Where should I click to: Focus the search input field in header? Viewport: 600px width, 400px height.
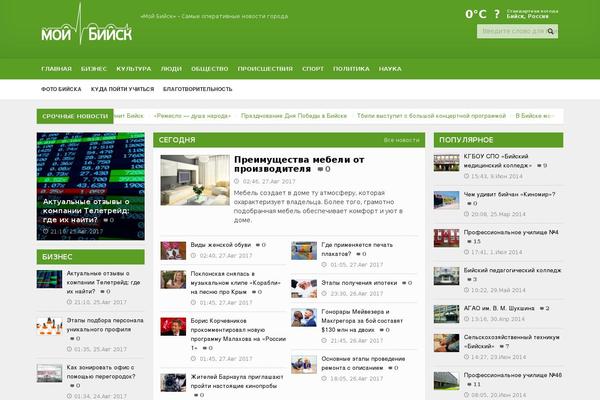coord(517,31)
